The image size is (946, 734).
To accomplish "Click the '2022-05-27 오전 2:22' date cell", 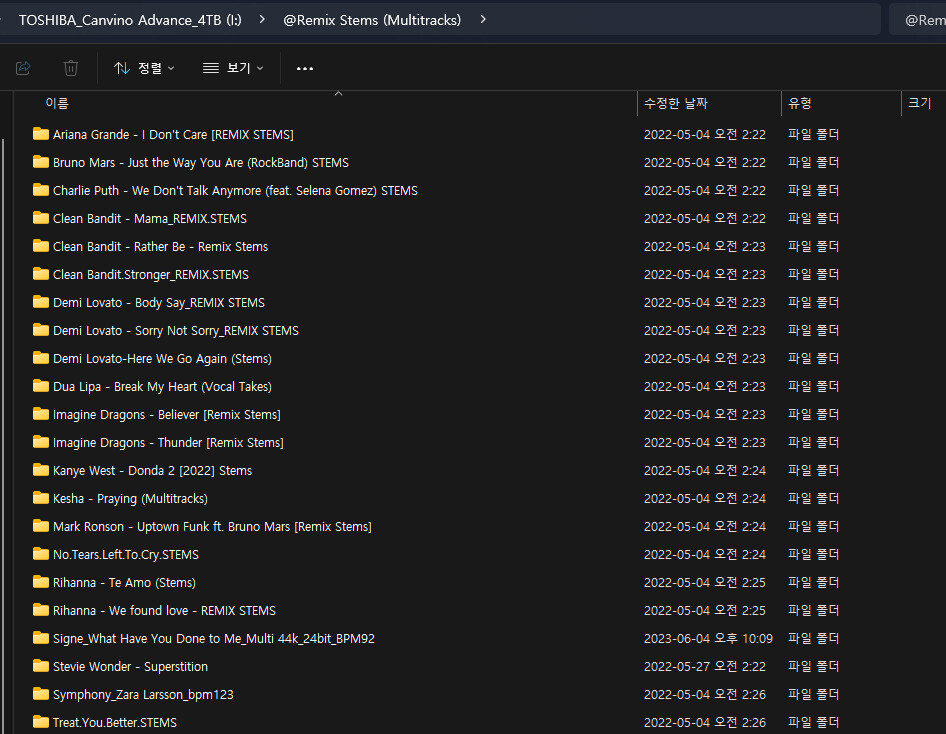I will coord(705,666).
